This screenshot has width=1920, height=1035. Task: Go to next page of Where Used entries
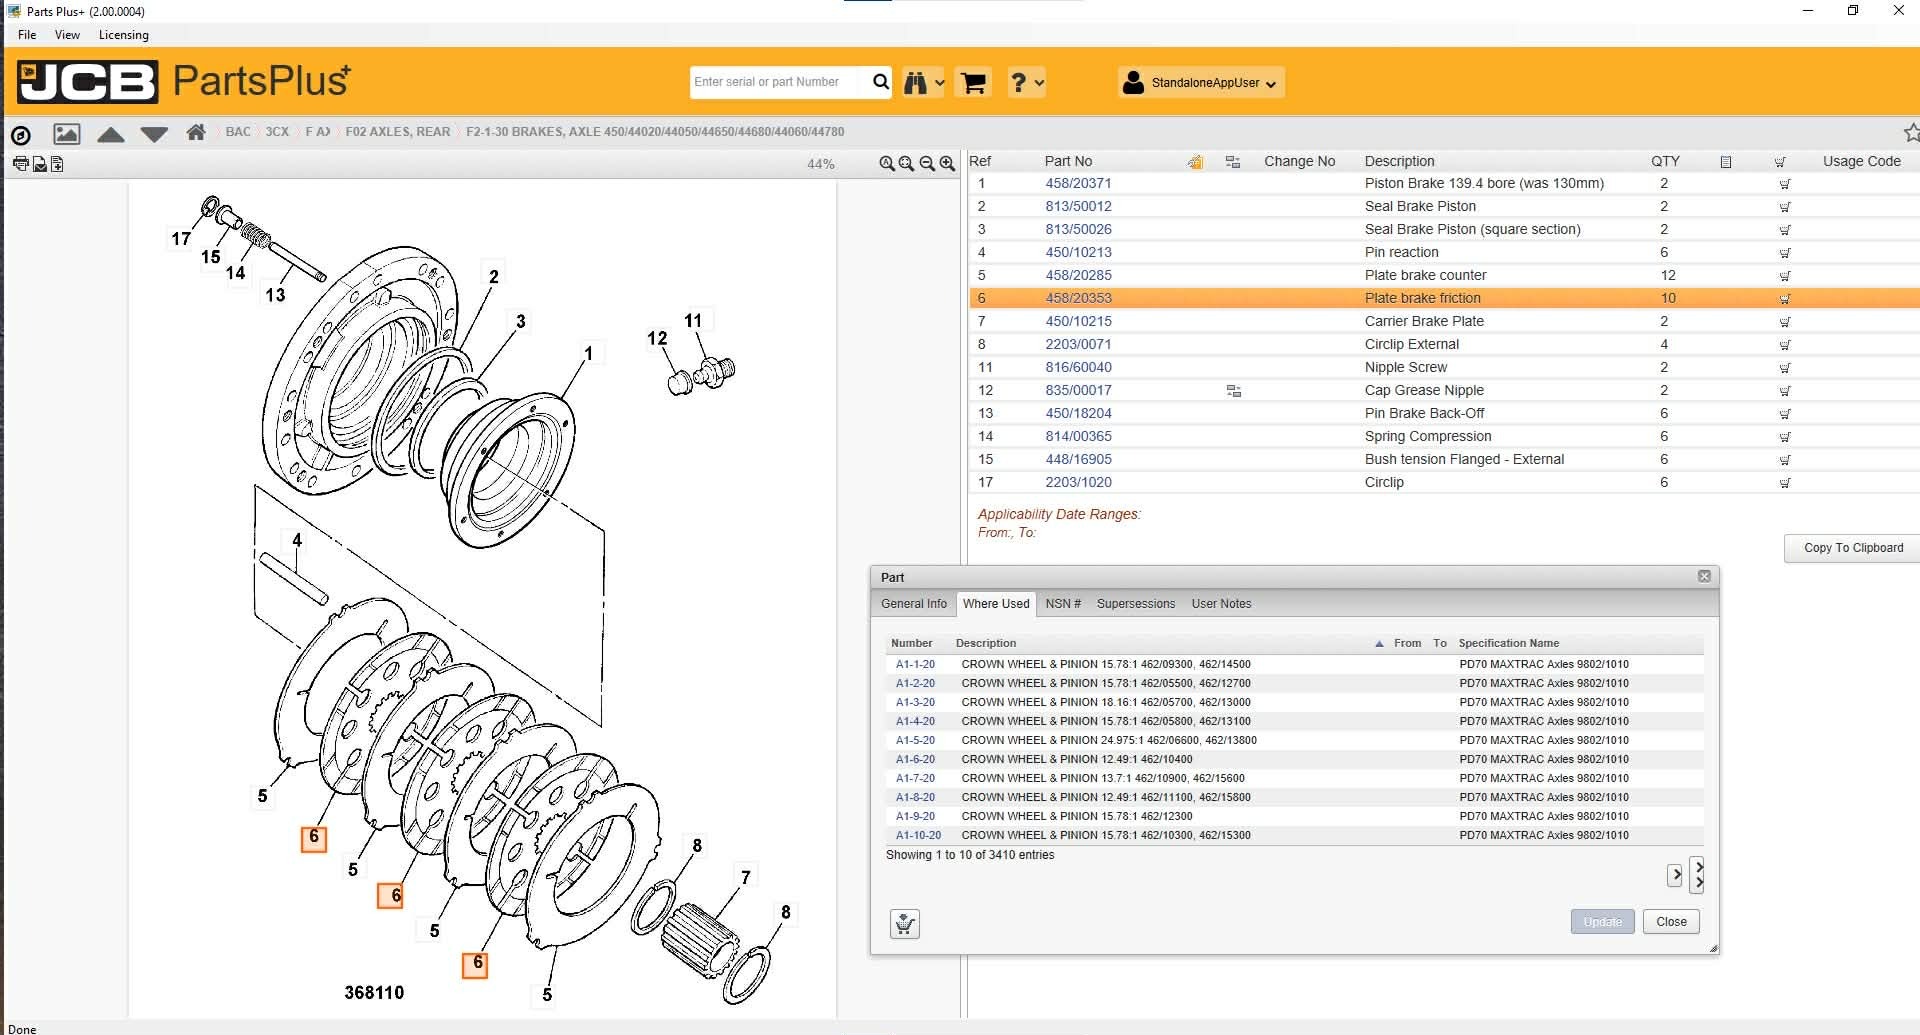click(x=1675, y=875)
